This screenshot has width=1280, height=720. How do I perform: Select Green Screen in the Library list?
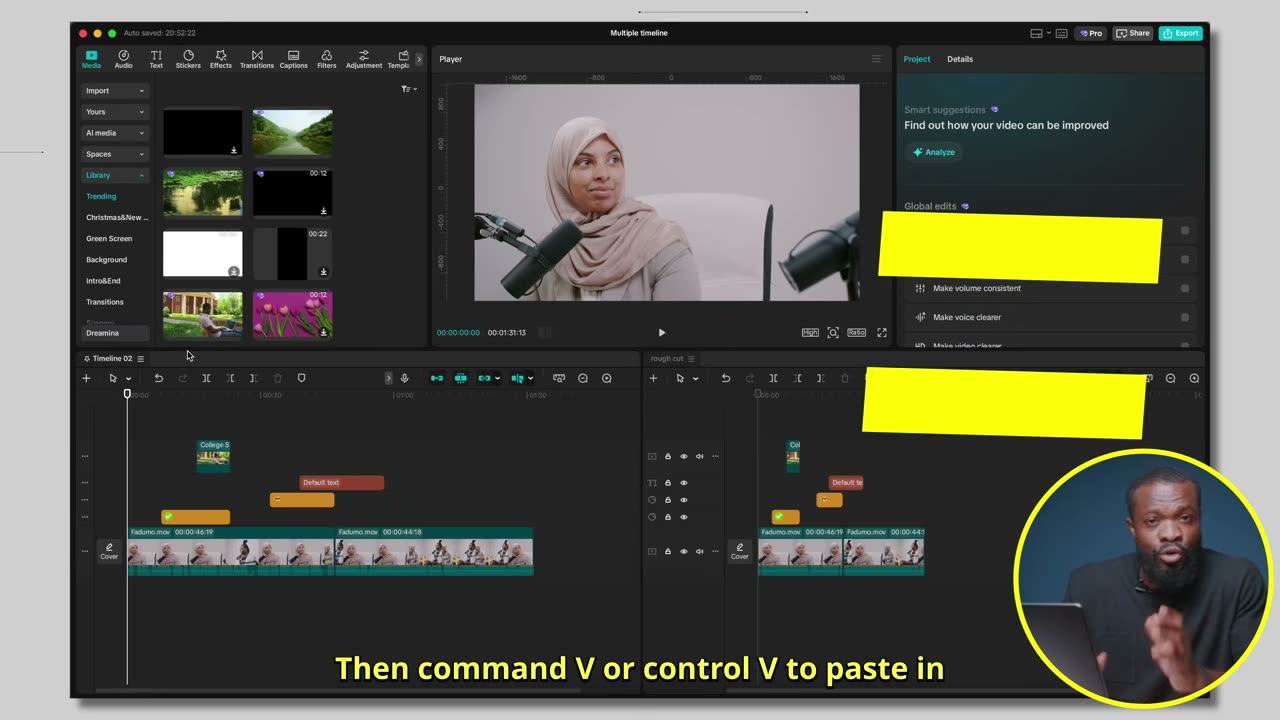click(109, 238)
